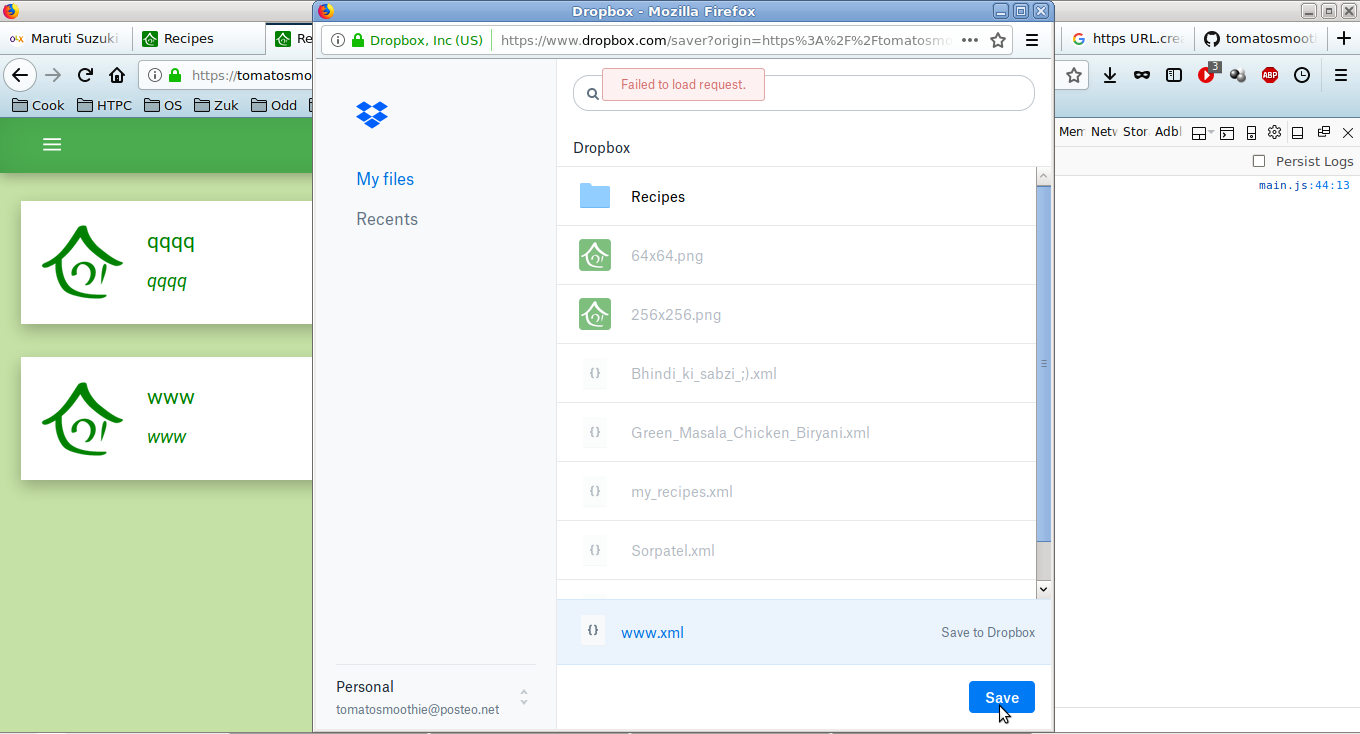Open browsing history via the clock icon
Image resolution: width=1360 pixels, height=734 pixels.
[1301, 75]
